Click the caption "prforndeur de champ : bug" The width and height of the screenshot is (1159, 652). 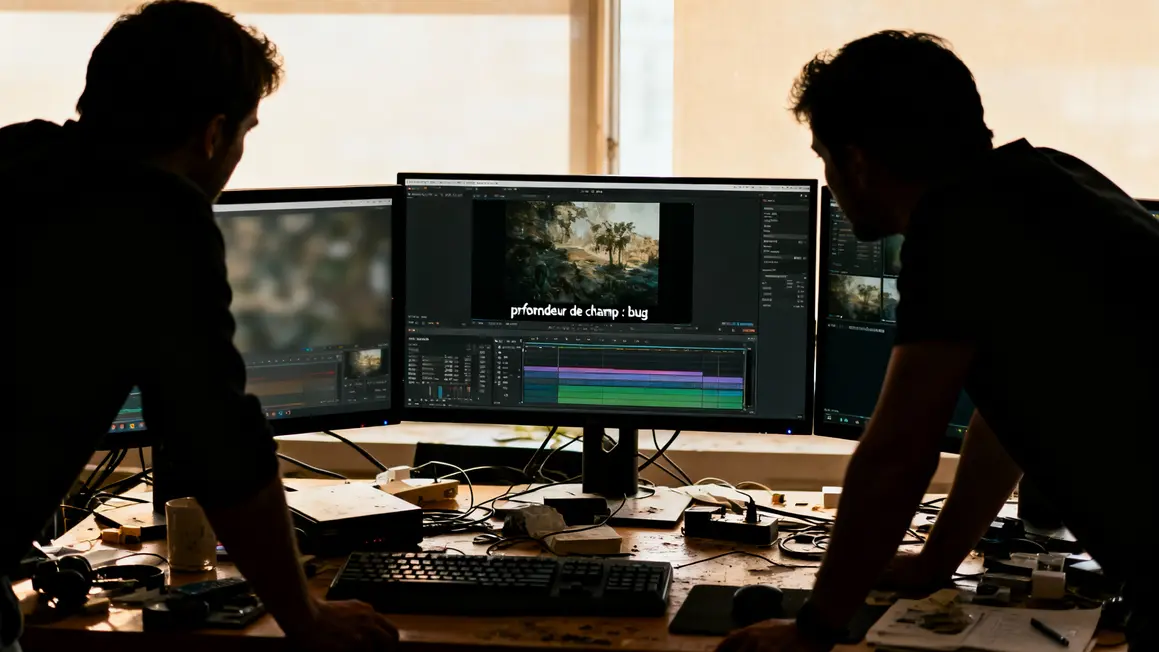click(x=579, y=311)
